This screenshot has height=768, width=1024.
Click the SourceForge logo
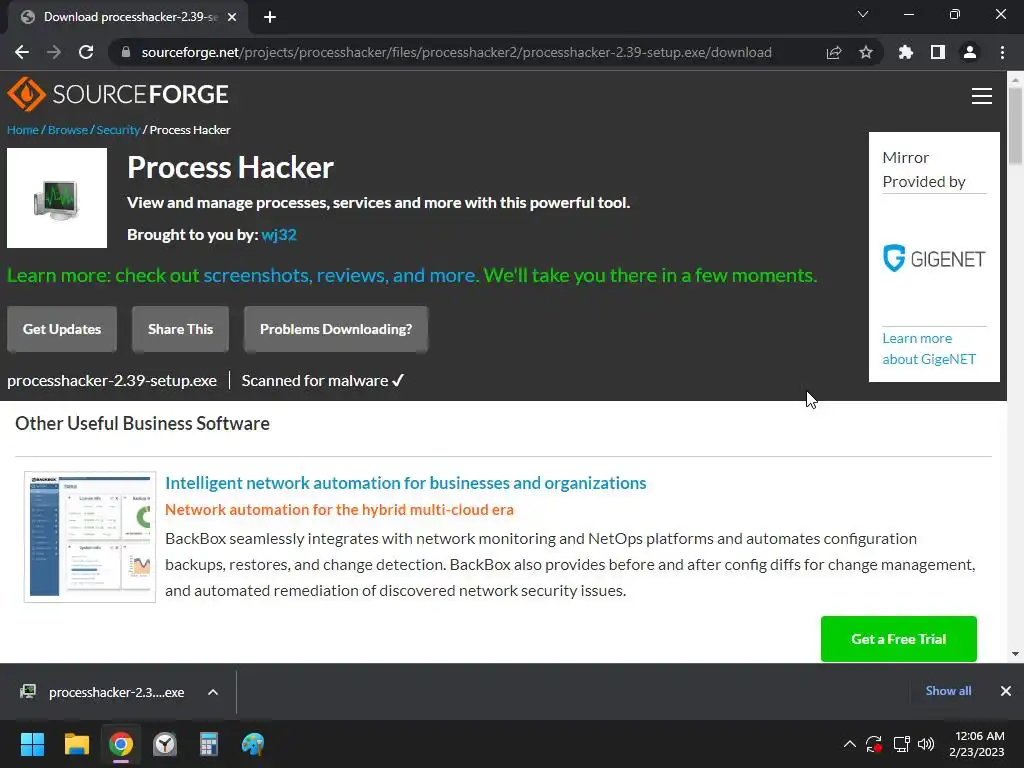118,95
